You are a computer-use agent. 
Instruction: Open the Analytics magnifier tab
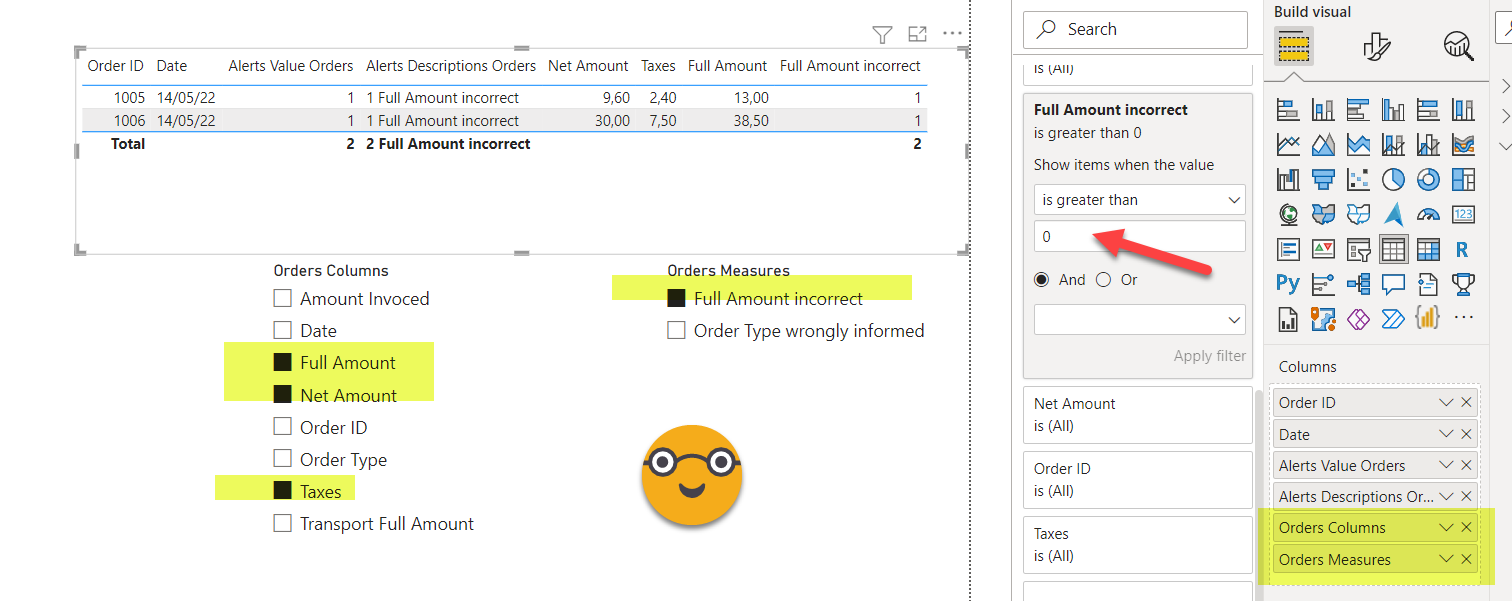tap(1458, 46)
